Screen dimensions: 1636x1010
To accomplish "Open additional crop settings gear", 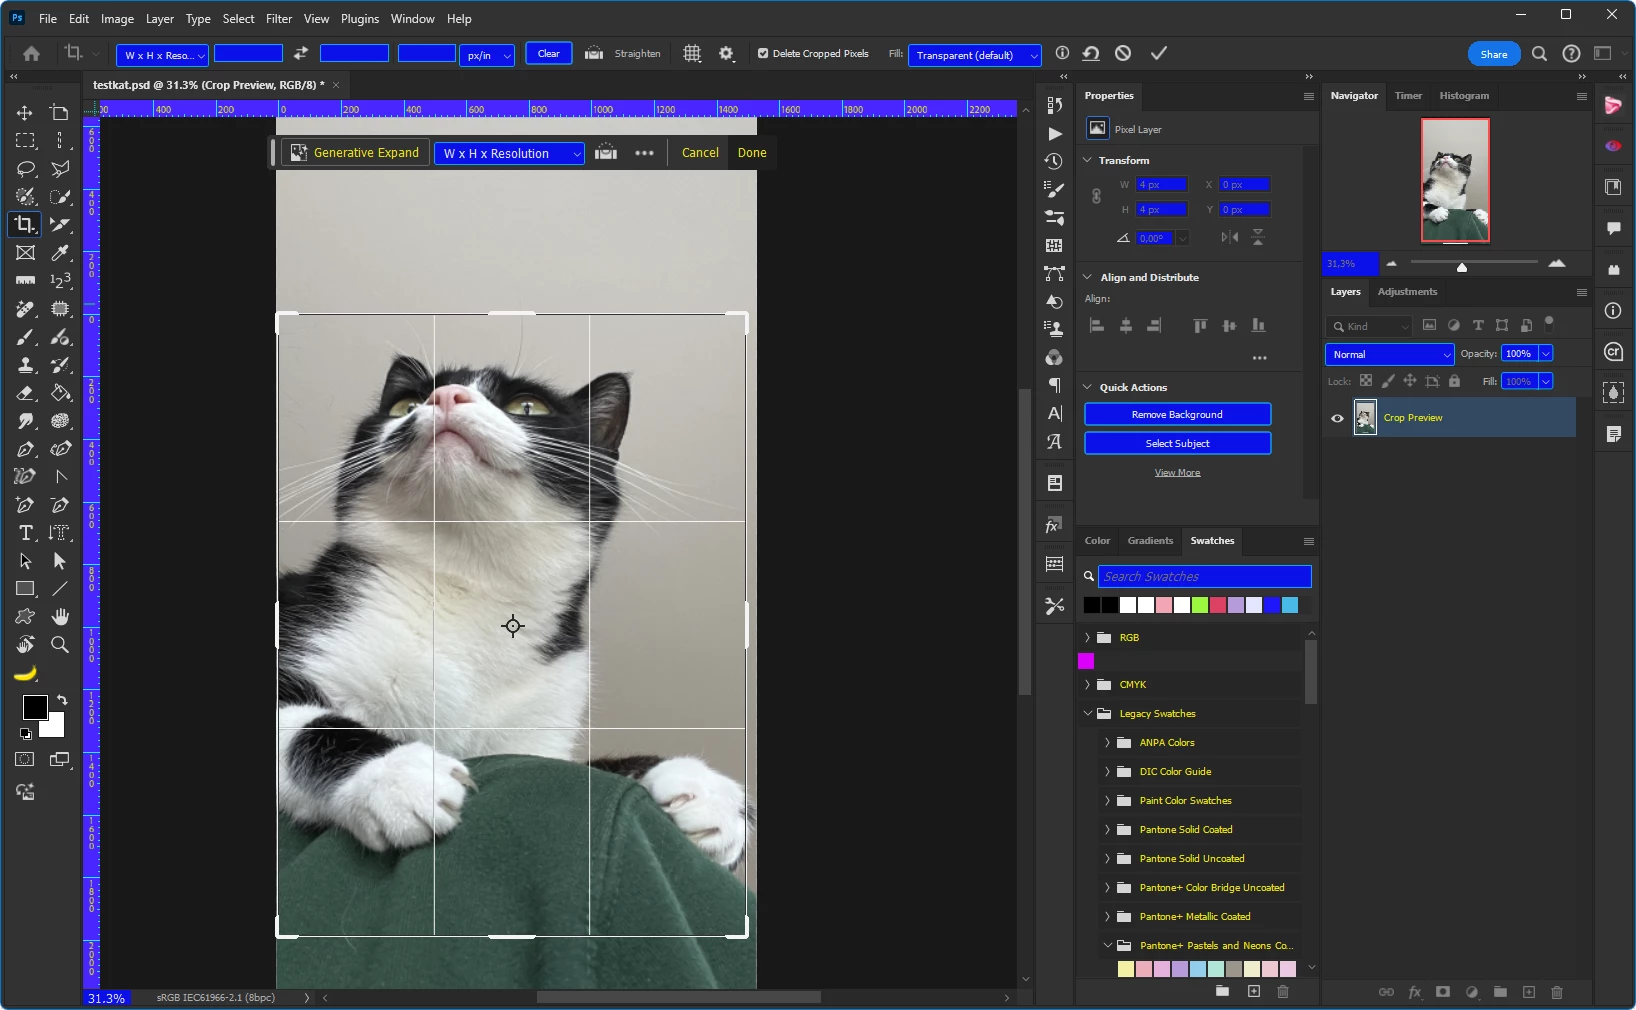I will pos(727,54).
